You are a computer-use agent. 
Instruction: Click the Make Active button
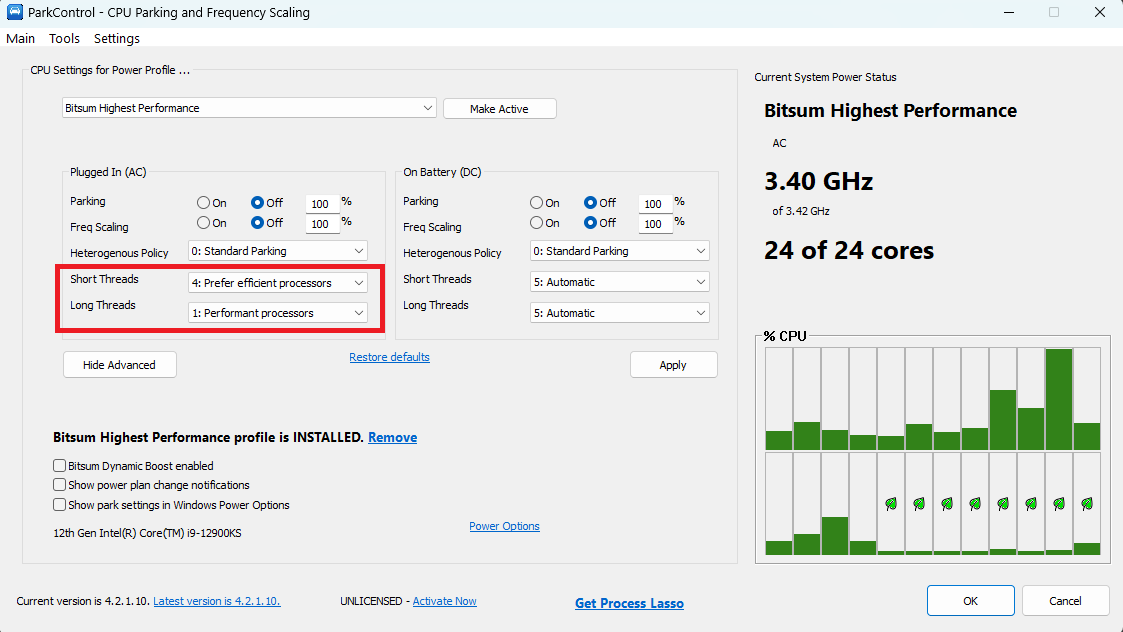(499, 109)
